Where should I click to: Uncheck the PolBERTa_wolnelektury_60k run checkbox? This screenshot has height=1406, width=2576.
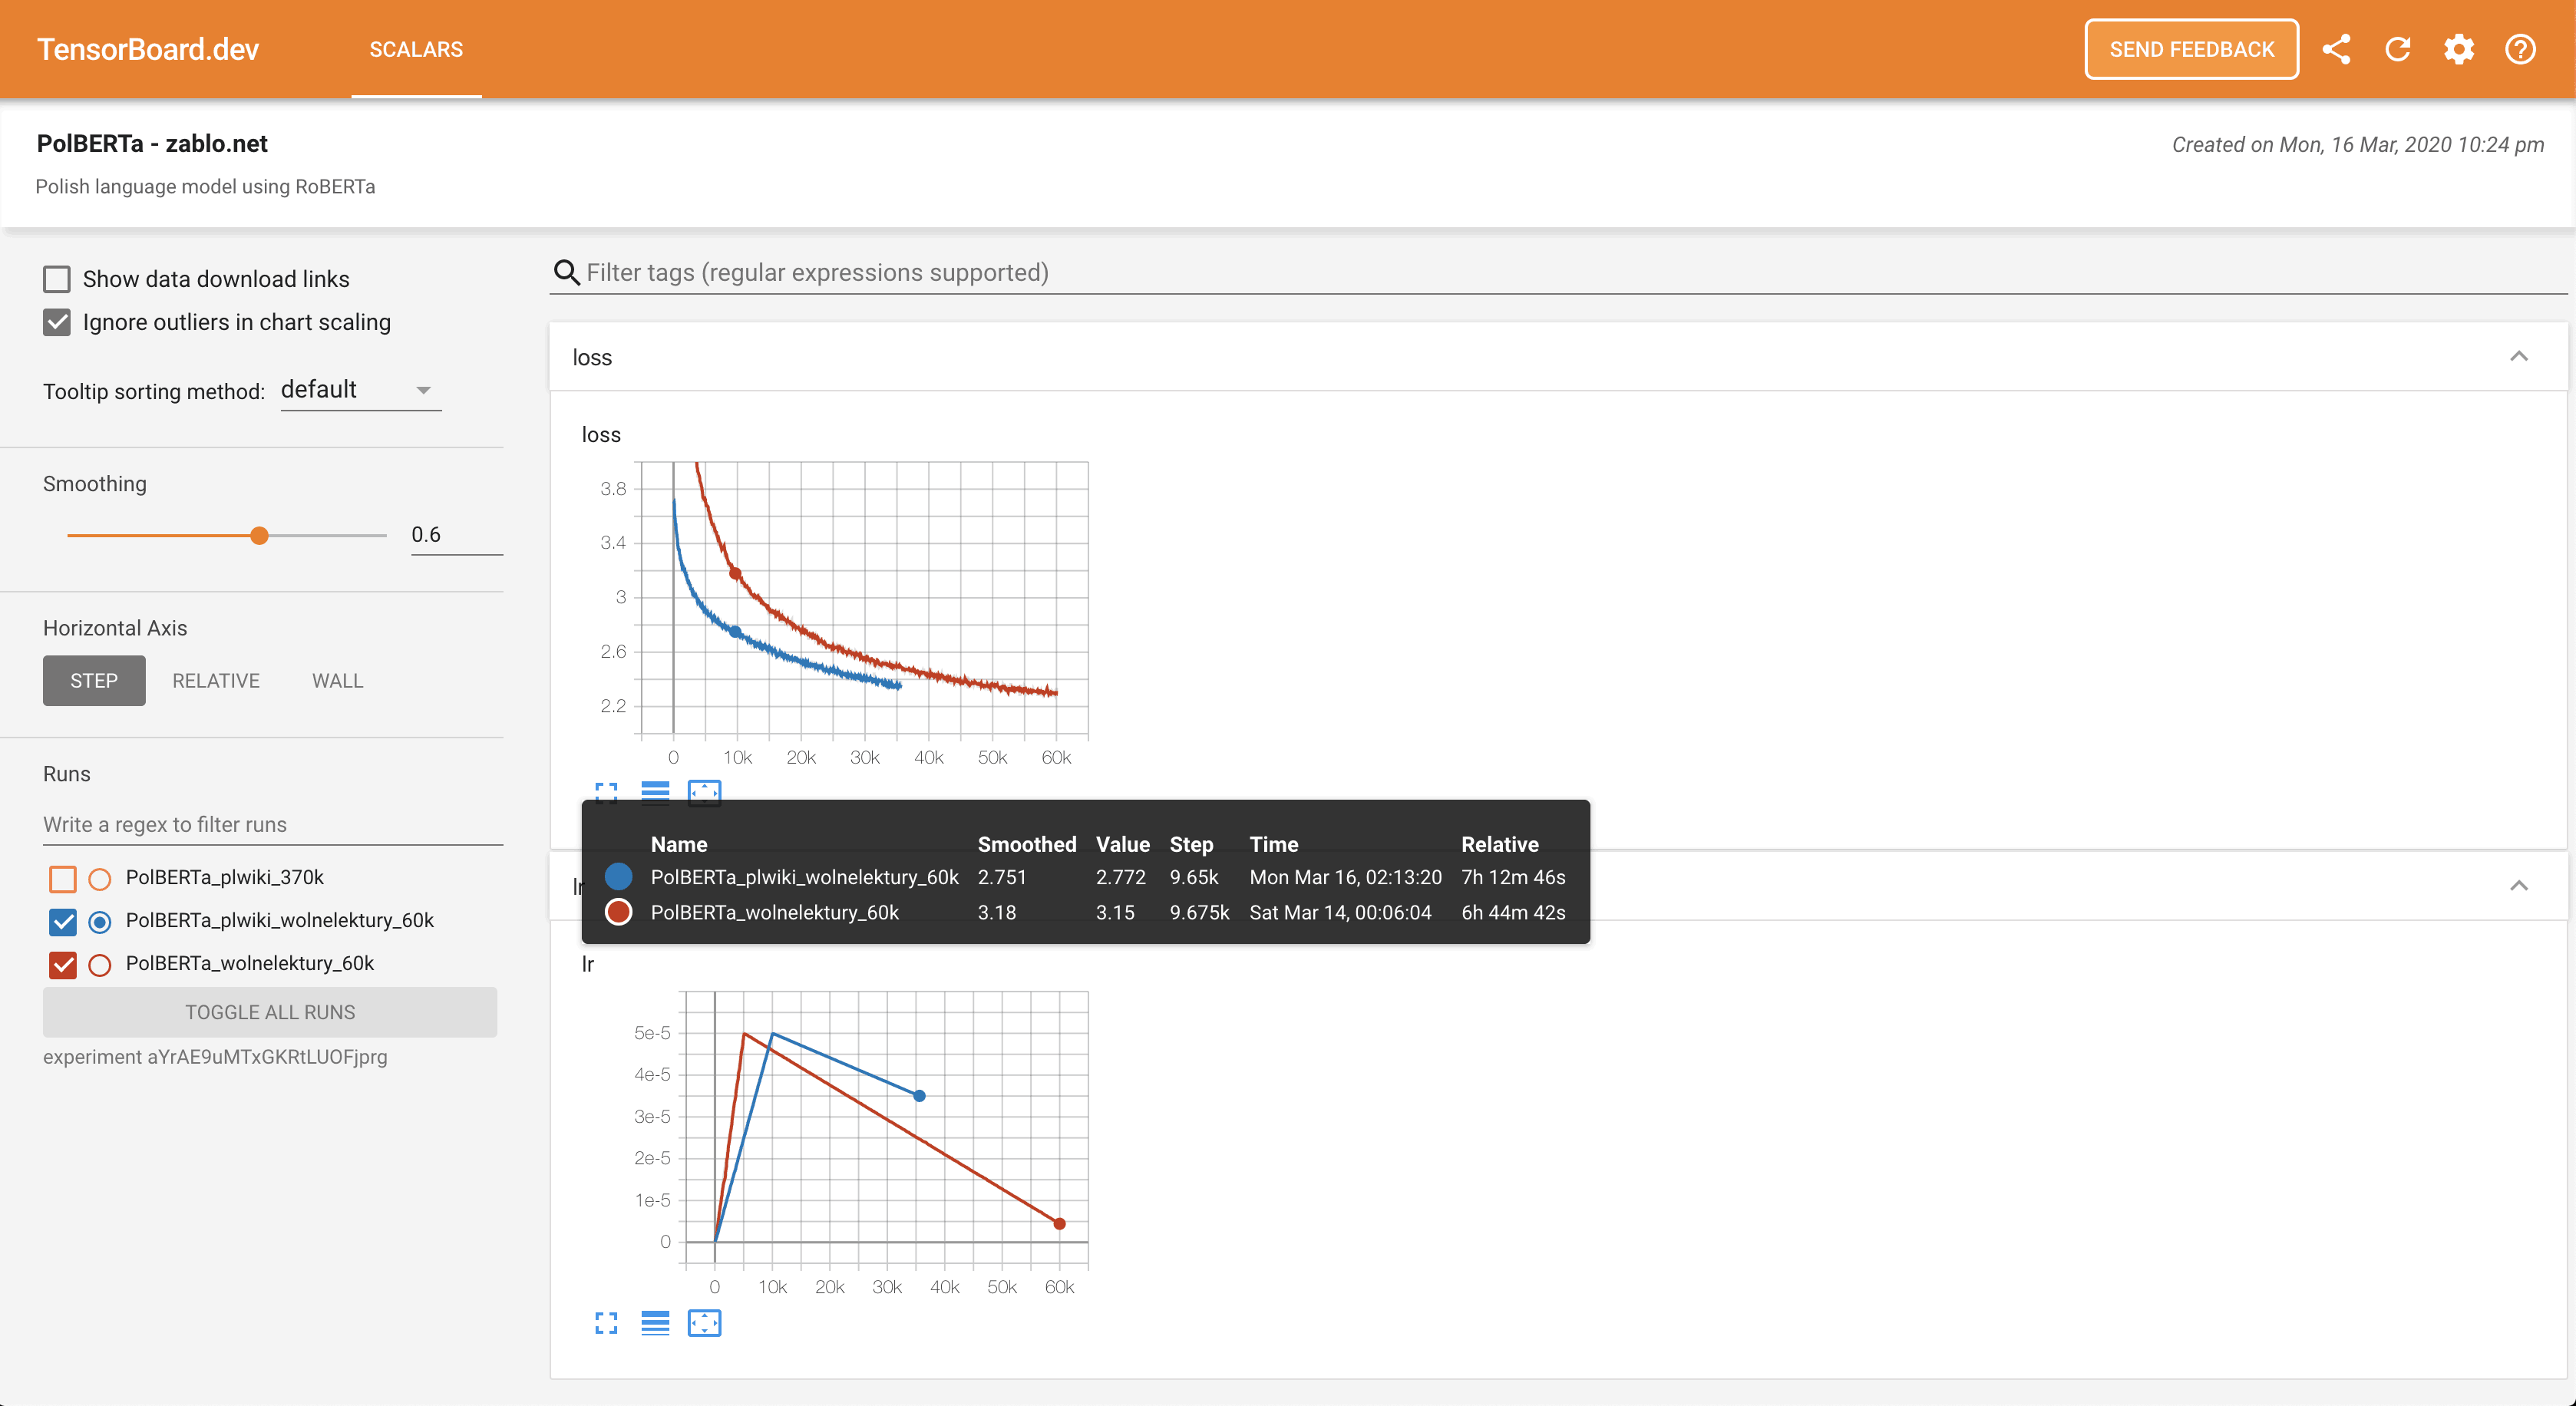(63, 965)
